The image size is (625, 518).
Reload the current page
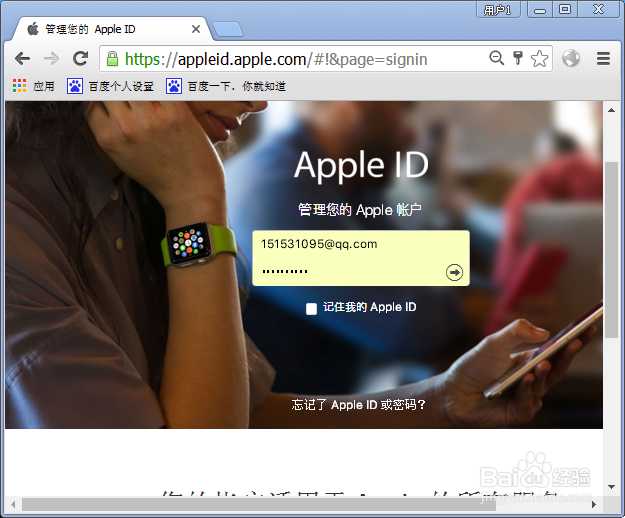pyautogui.click(x=81, y=59)
